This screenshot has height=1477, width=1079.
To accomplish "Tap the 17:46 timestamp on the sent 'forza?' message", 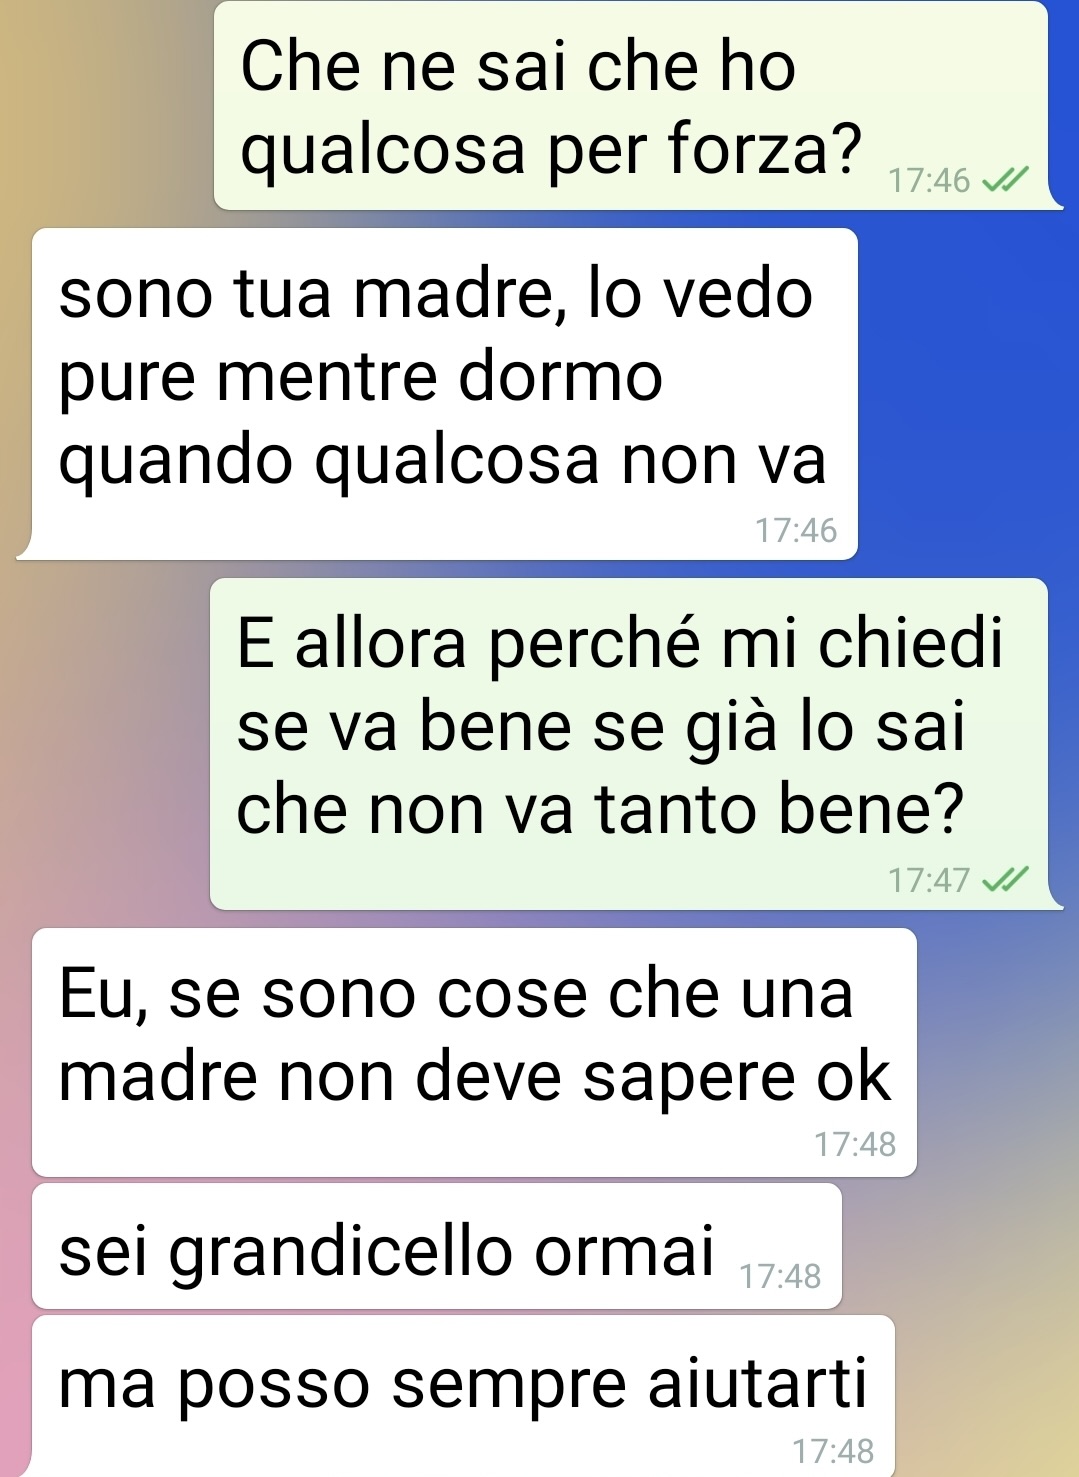I will click(929, 181).
